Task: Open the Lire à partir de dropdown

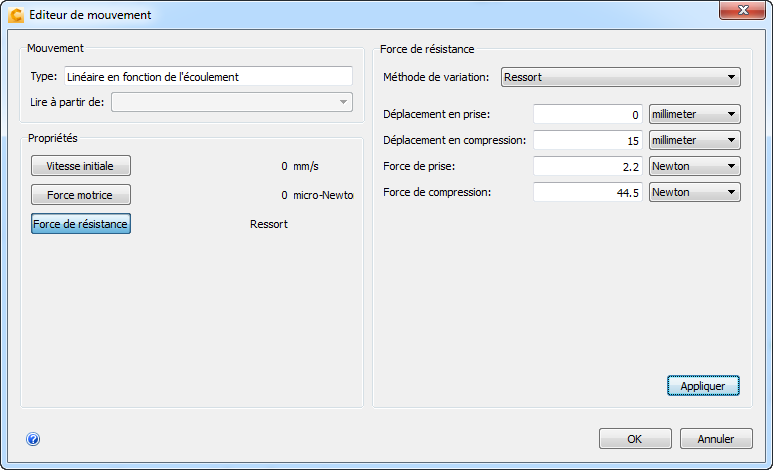Action: [232, 102]
